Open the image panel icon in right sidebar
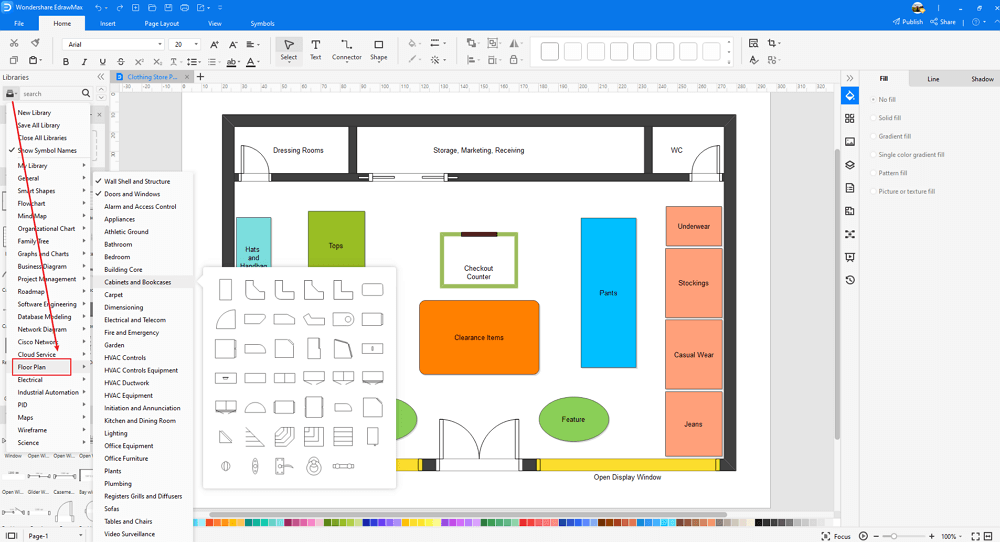The height and width of the screenshot is (542, 1000). pos(849,142)
